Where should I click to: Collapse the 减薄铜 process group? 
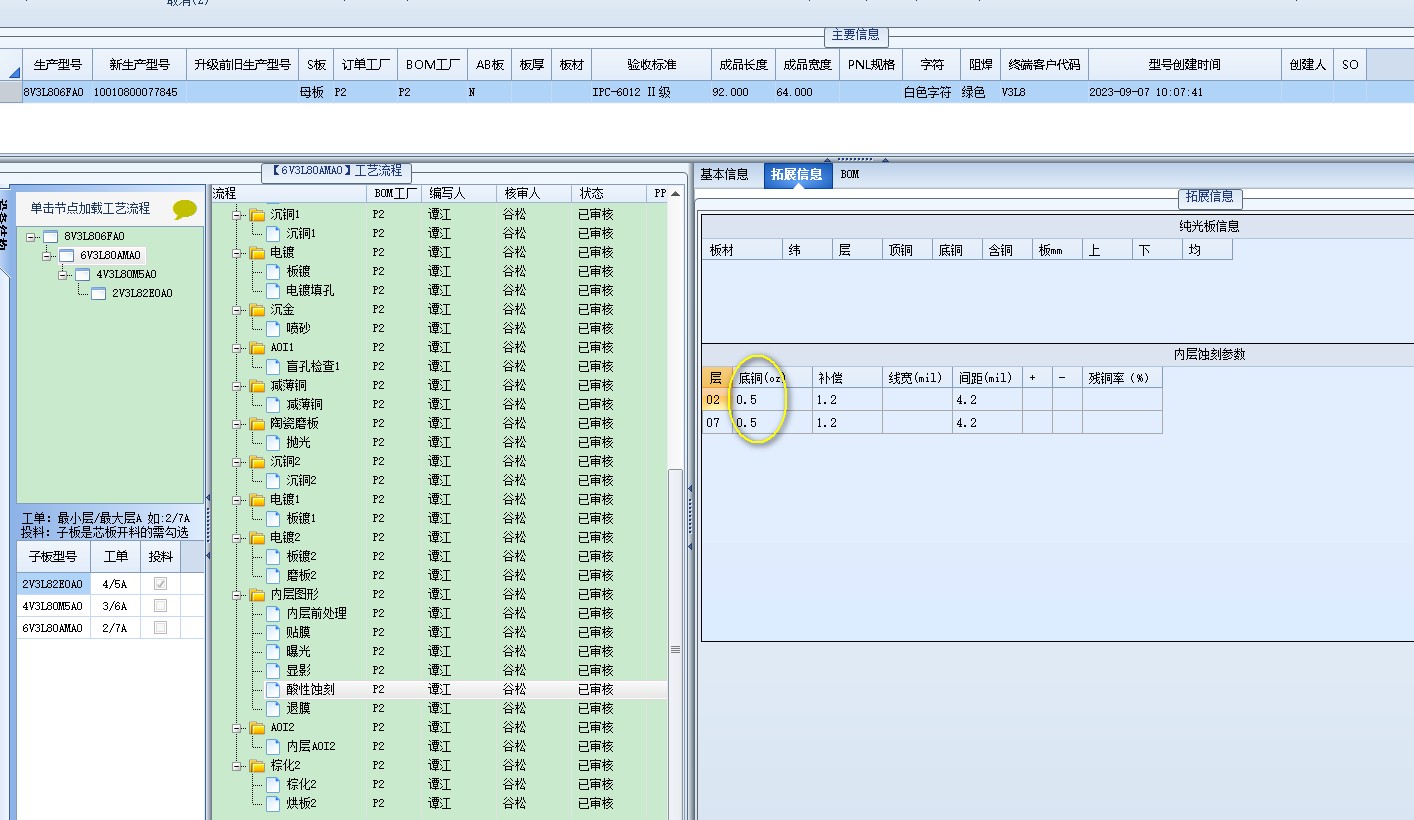coord(238,385)
